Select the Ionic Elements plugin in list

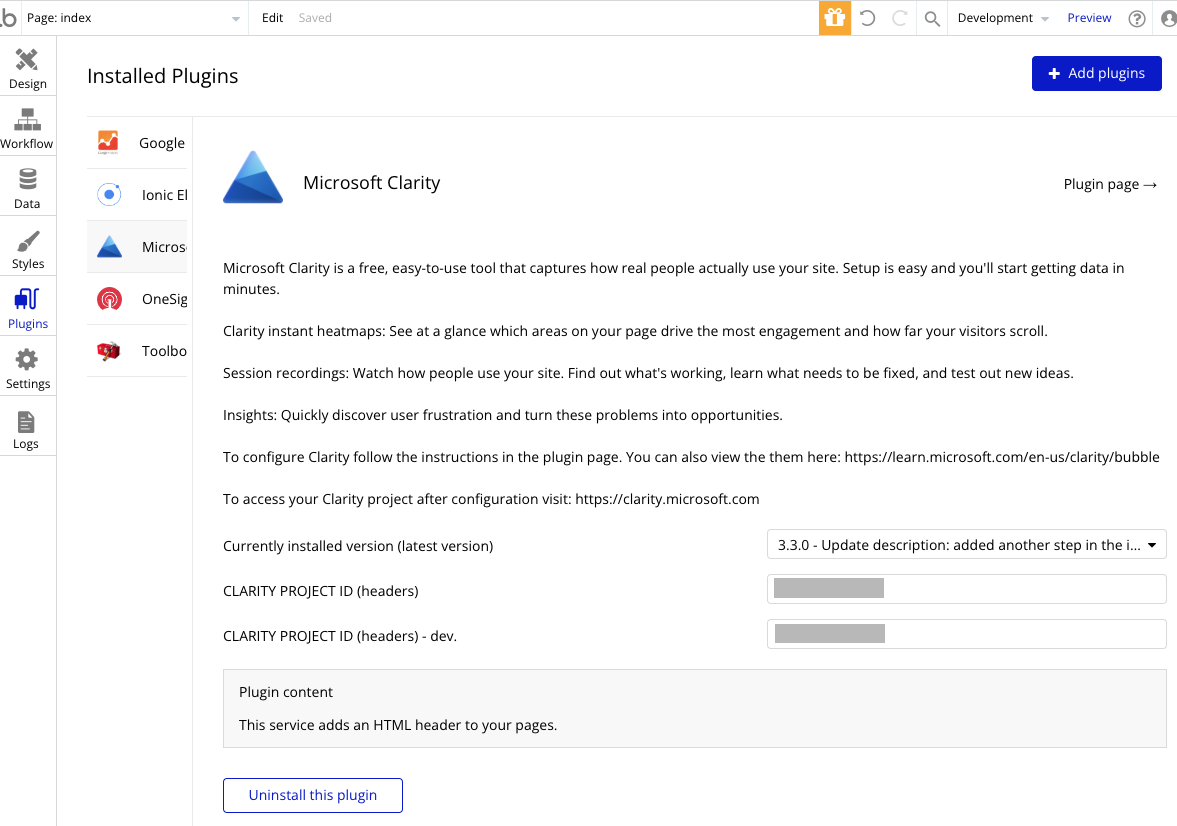[137, 195]
